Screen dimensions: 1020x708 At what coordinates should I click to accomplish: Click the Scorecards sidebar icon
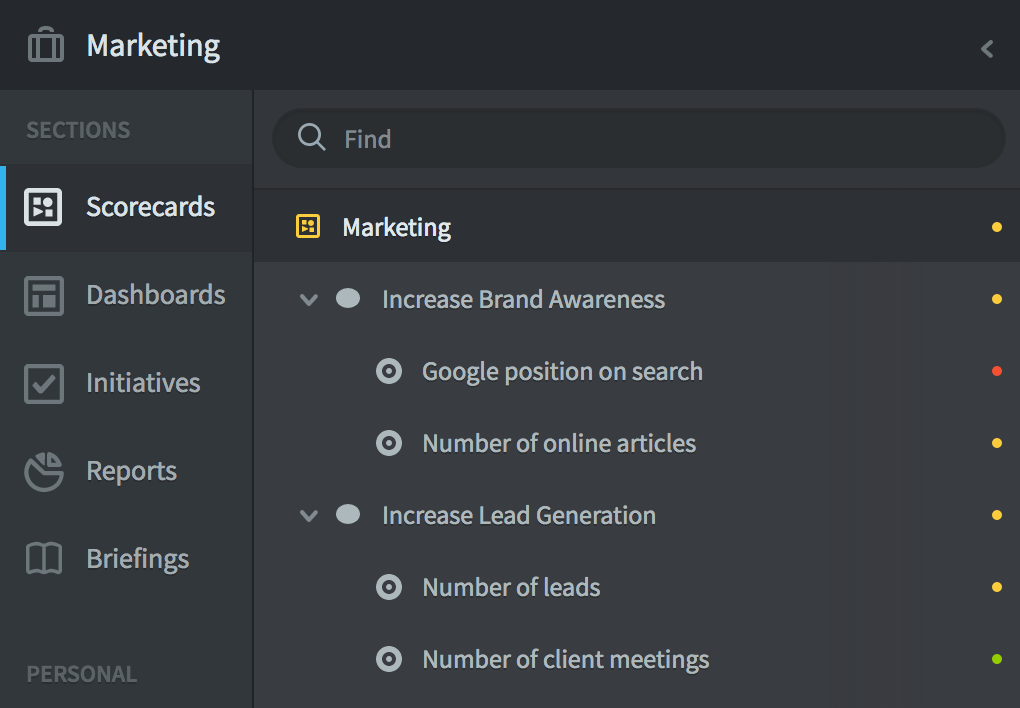pyautogui.click(x=44, y=207)
